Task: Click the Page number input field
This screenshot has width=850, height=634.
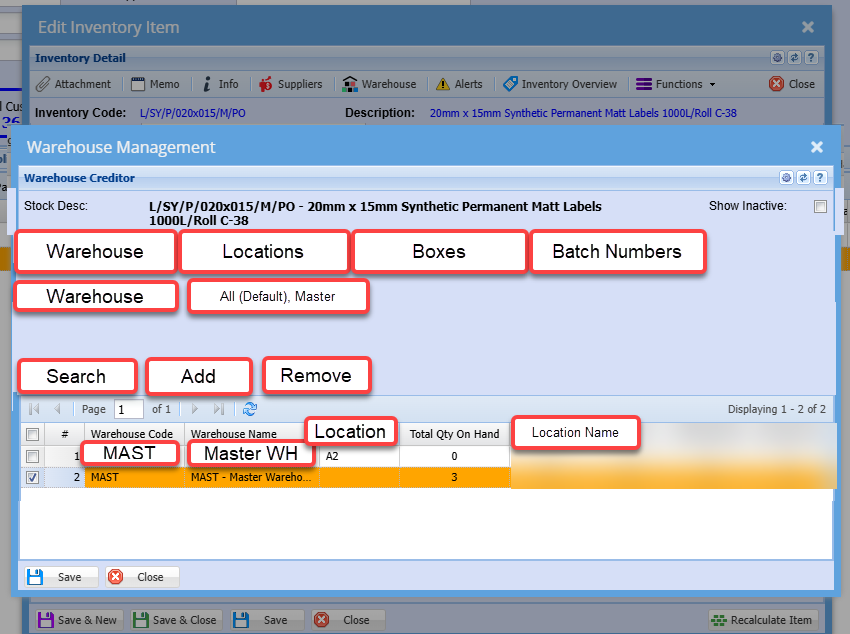Action: [128, 409]
